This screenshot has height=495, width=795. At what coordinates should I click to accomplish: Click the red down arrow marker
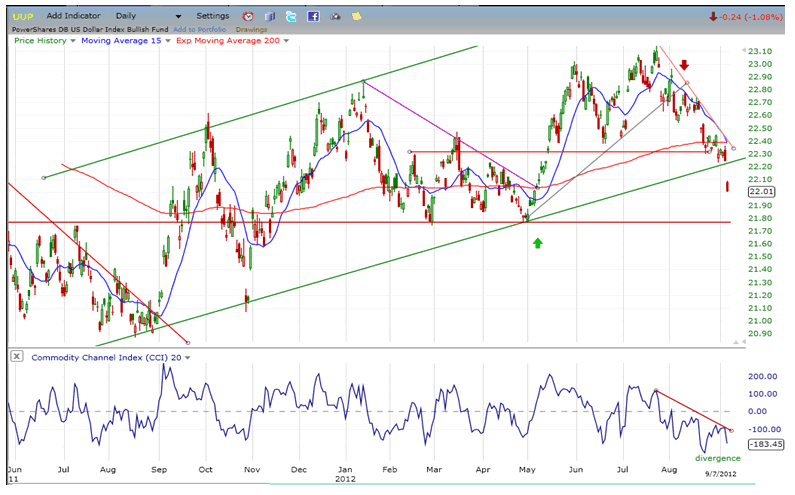pyautogui.click(x=684, y=65)
